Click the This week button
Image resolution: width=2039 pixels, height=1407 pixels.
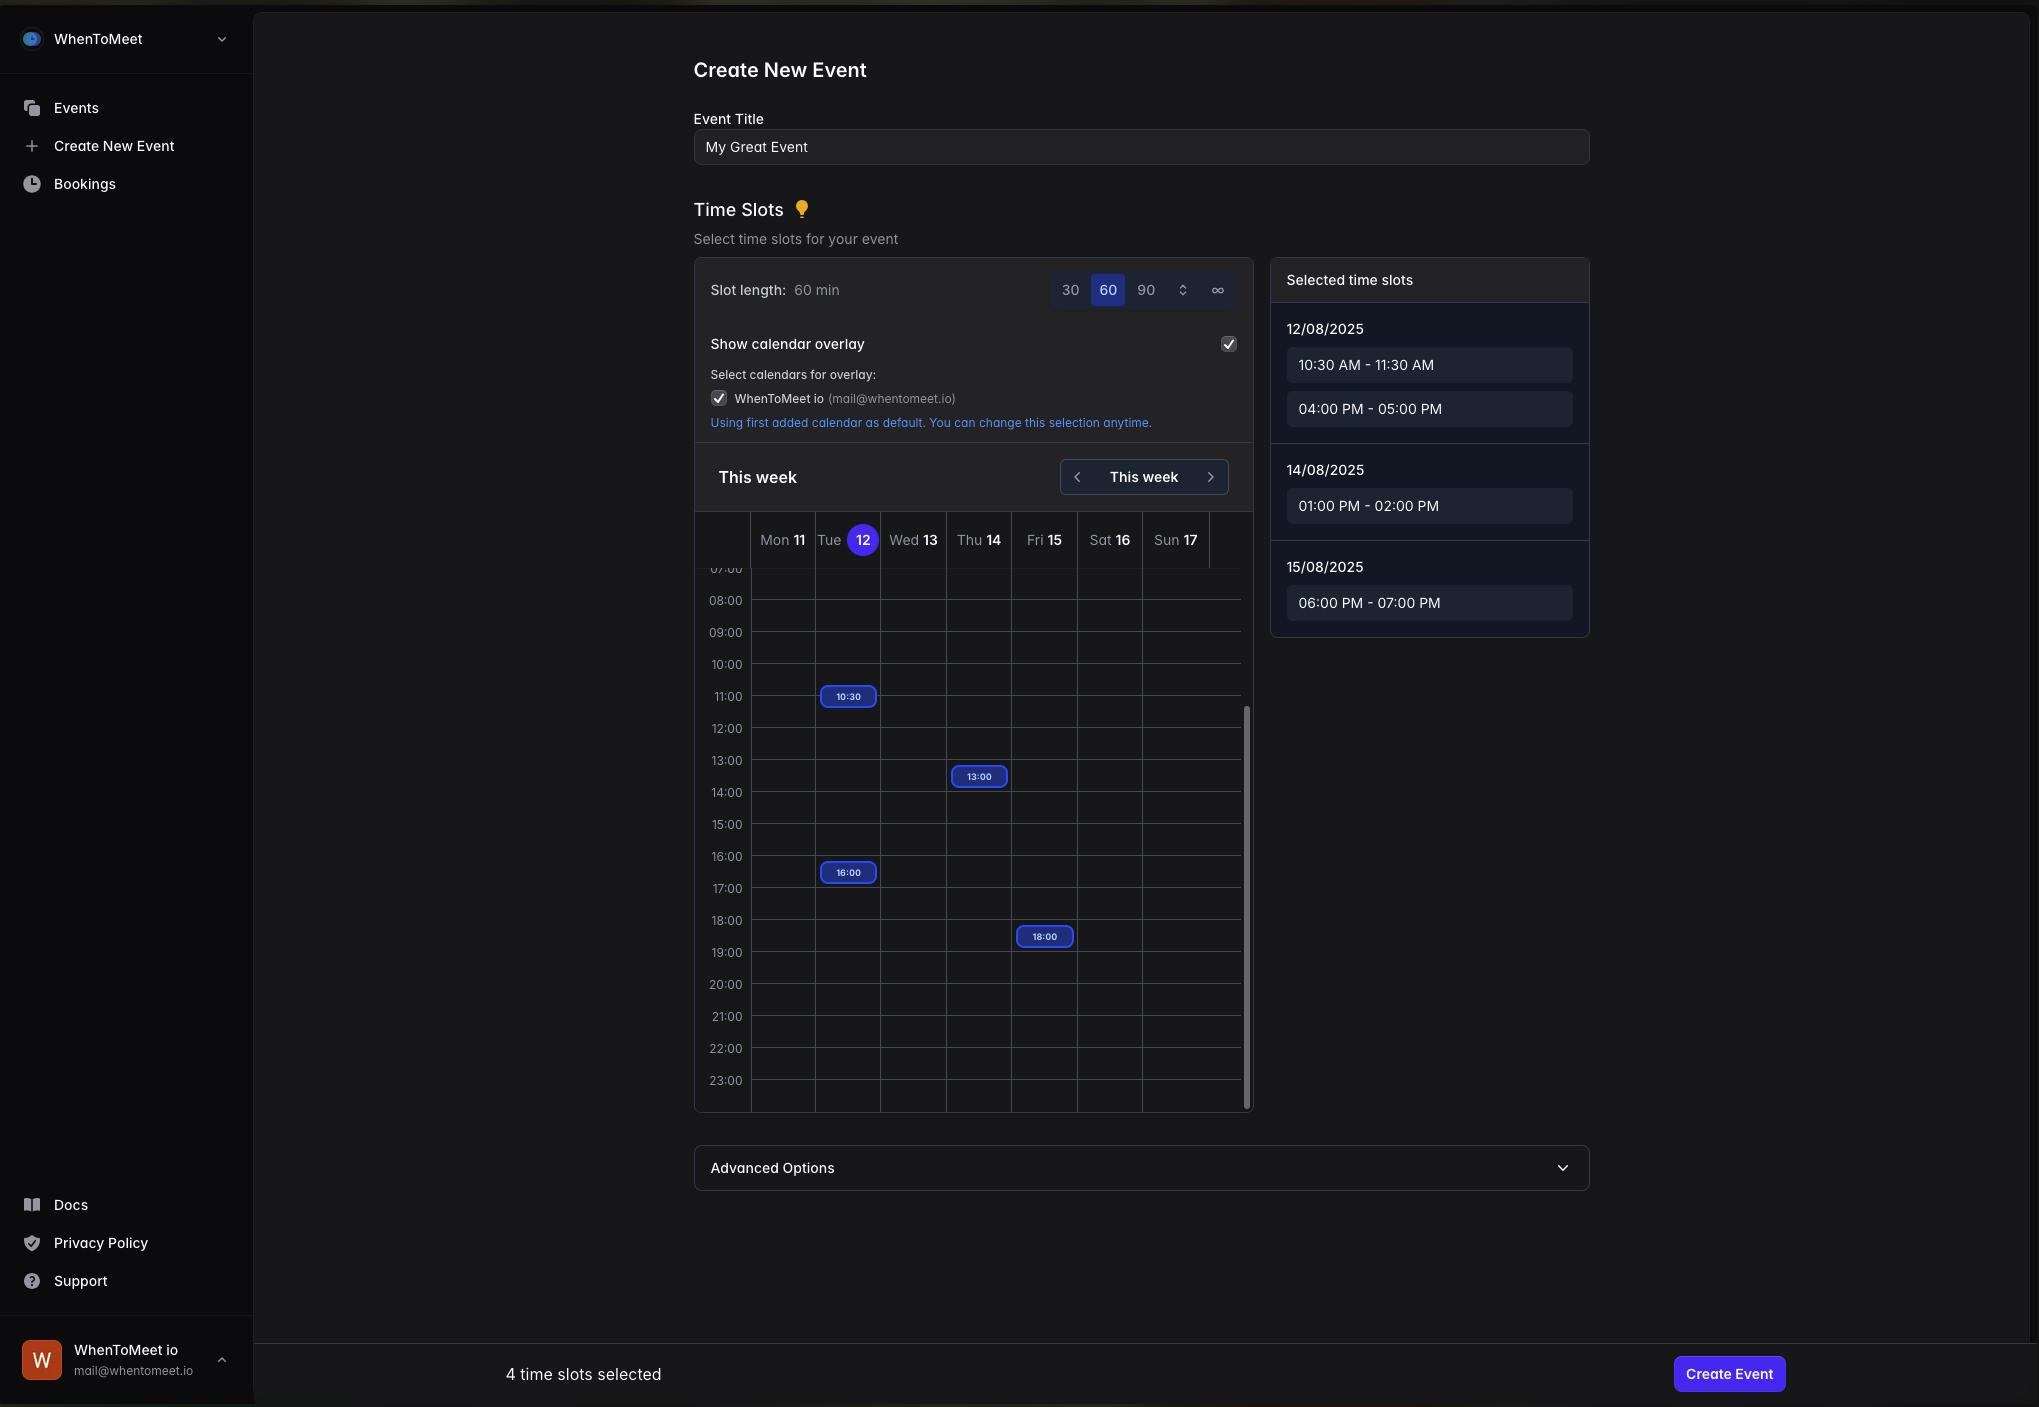pos(1144,477)
